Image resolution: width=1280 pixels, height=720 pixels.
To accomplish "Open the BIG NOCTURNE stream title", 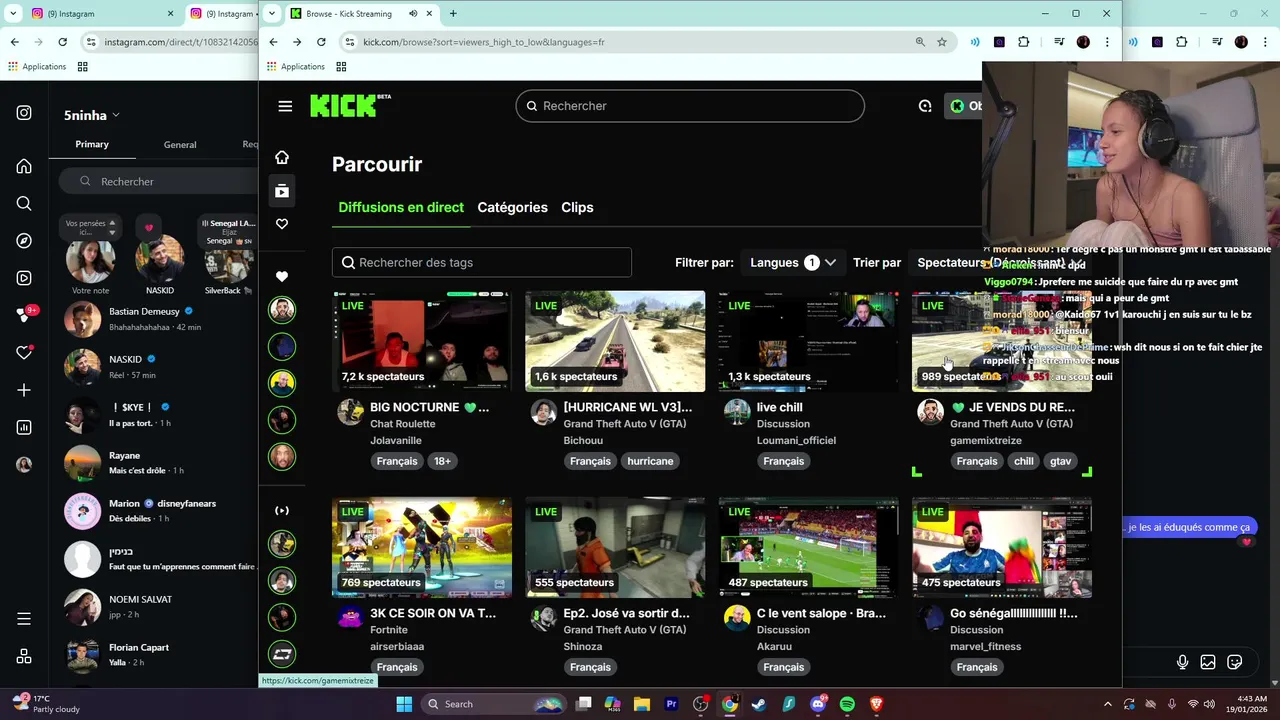I will click(x=430, y=407).
